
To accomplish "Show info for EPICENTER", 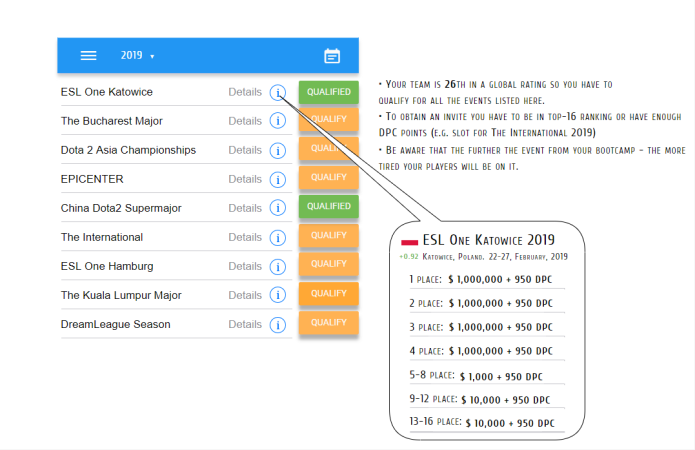I will [278, 179].
